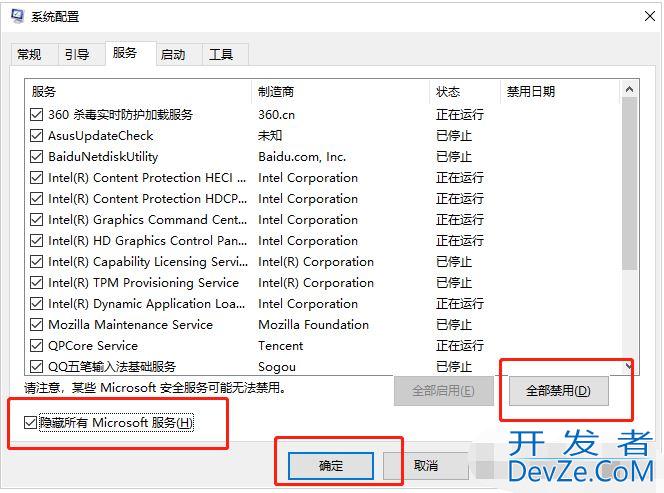Sort by the 禁用日期 column header
The height and width of the screenshot is (493, 664).
[561, 91]
